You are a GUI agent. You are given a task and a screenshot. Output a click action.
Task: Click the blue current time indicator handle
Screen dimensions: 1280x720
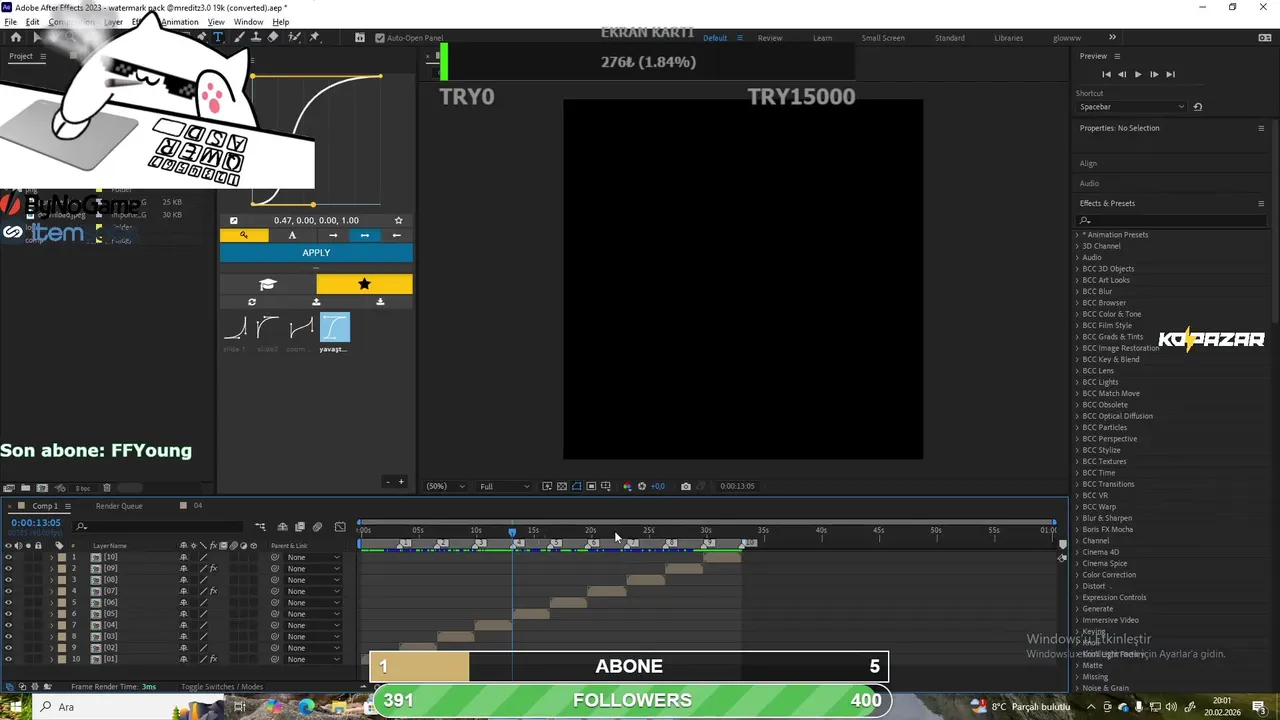point(512,531)
